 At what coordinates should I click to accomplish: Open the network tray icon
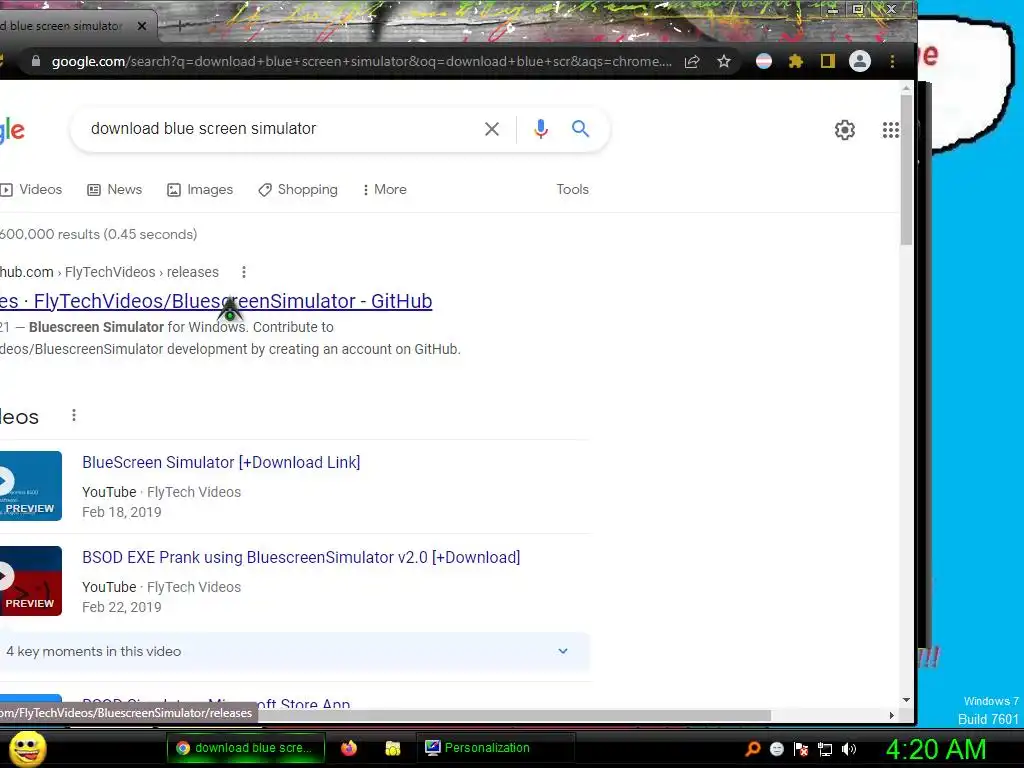click(825, 749)
